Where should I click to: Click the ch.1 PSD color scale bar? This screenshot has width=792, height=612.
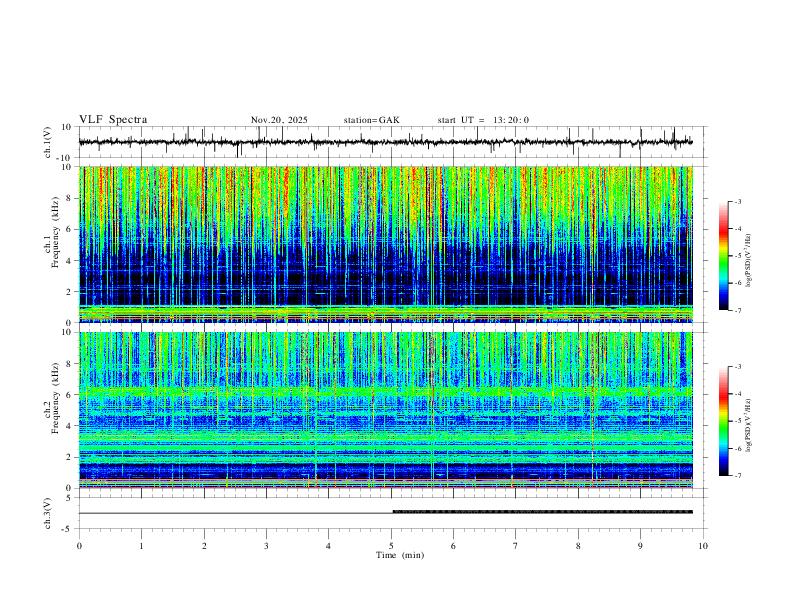724,255
